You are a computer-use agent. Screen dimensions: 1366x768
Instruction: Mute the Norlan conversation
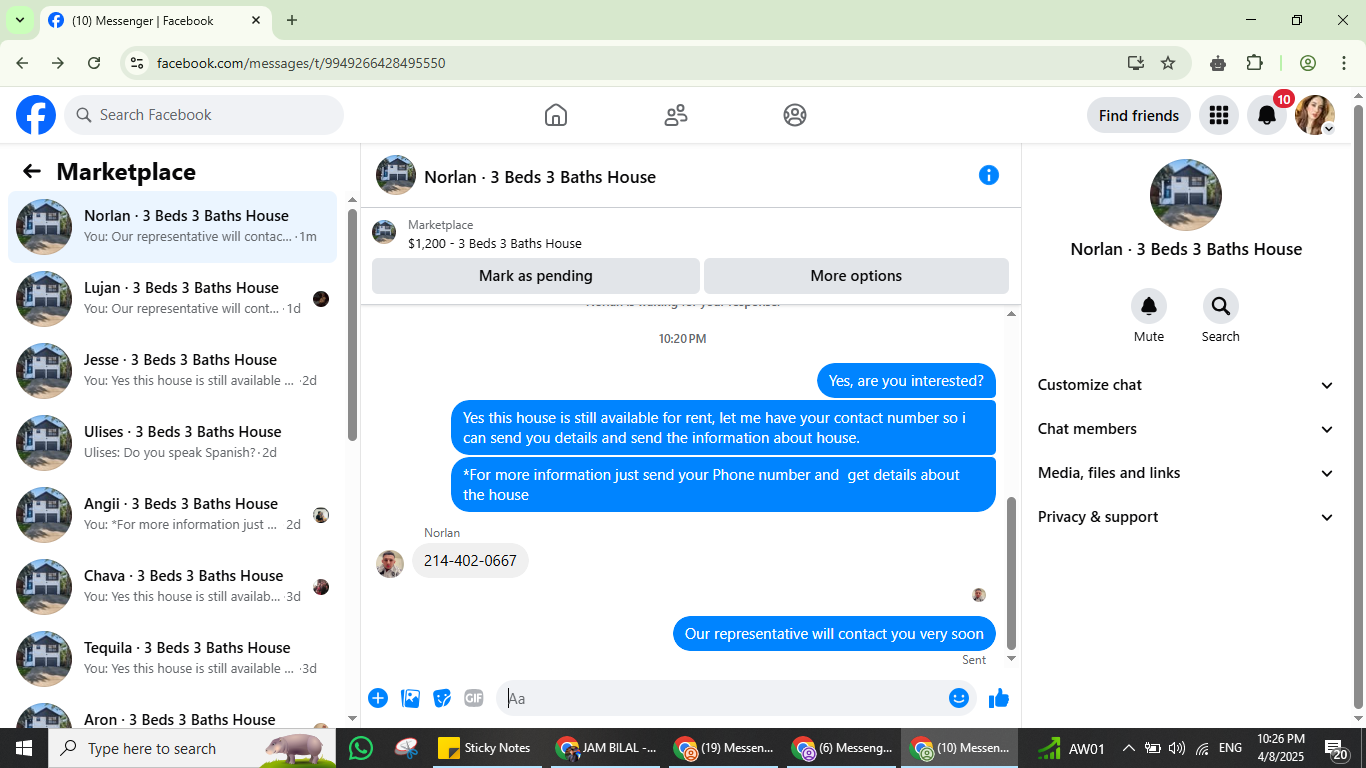click(1149, 306)
